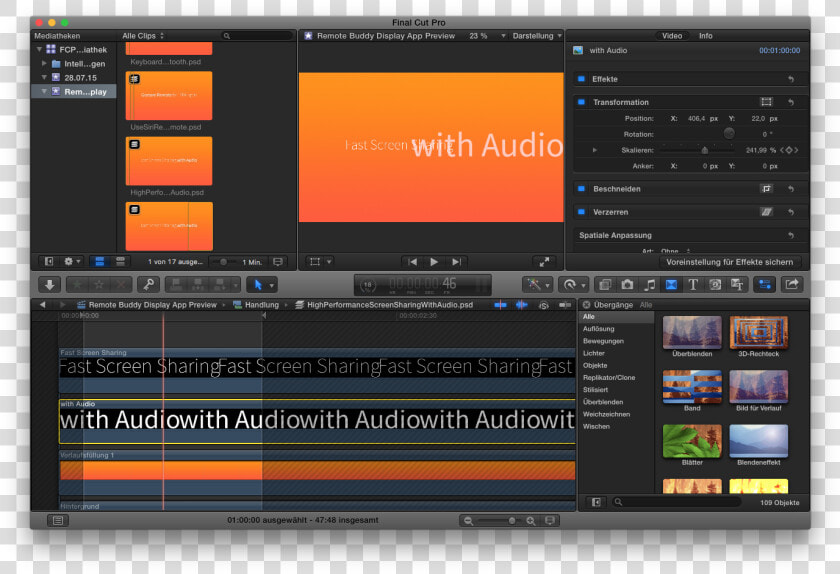Reset the Spatiale Anpassung section

(x=791, y=235)
